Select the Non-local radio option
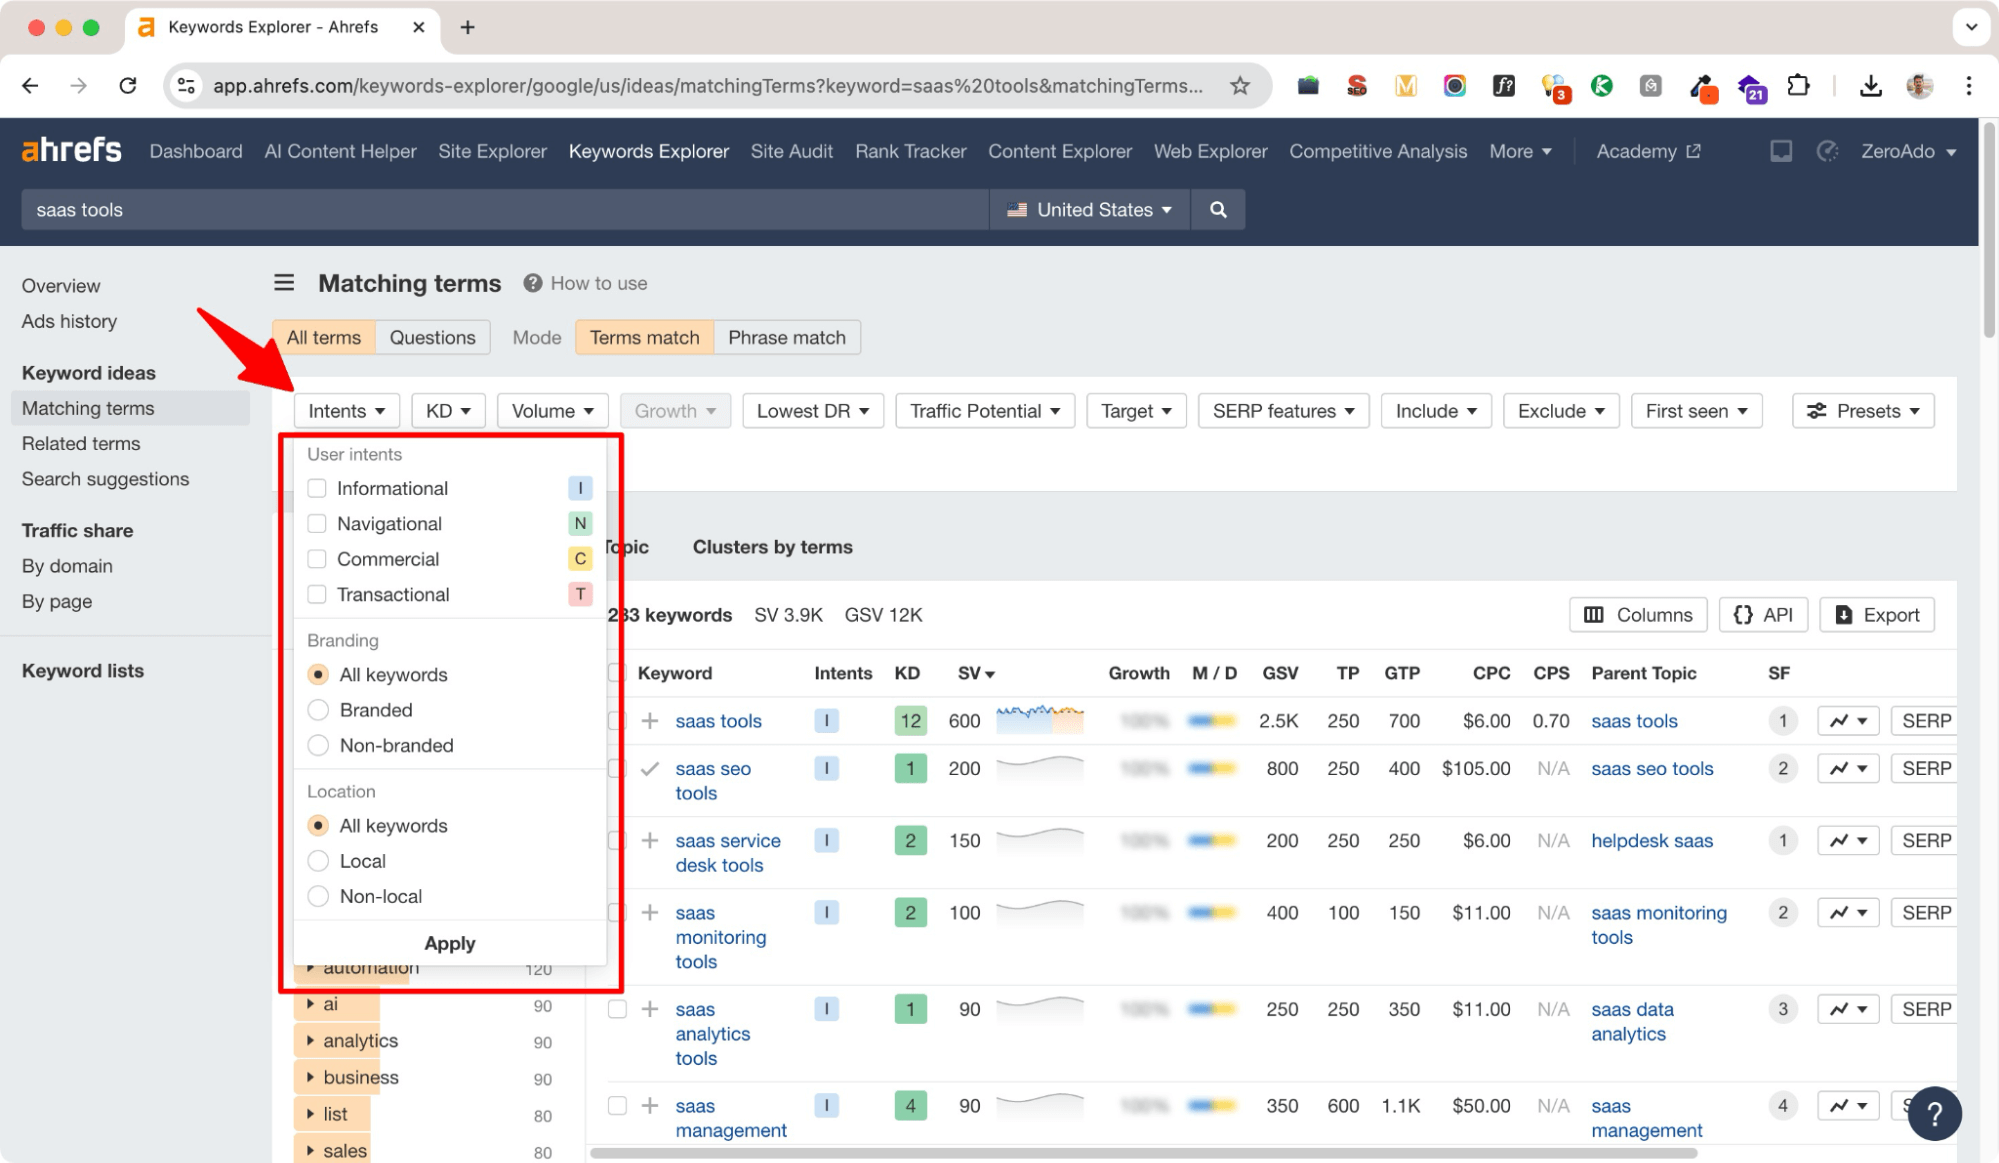The image size is (1999, 1163). point(318,897)
